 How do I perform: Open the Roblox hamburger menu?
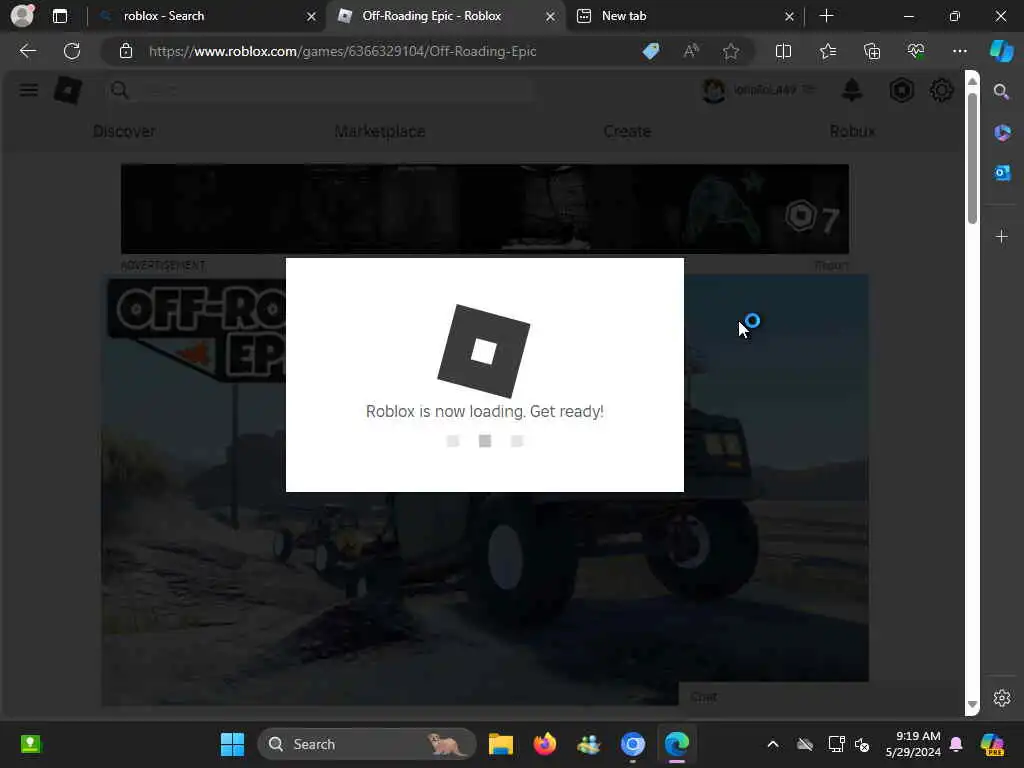(x=28, y=90)
